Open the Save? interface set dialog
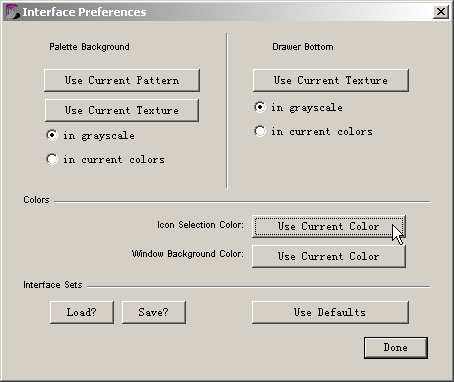The height and width of the screenshot is (382, 454). click(154, 312)
